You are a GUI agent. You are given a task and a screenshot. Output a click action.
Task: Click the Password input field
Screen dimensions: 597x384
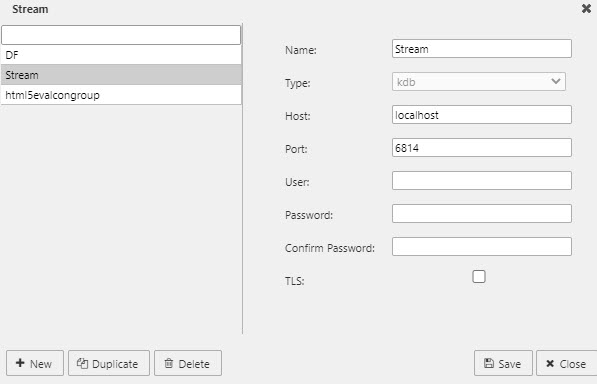[482, 214]
